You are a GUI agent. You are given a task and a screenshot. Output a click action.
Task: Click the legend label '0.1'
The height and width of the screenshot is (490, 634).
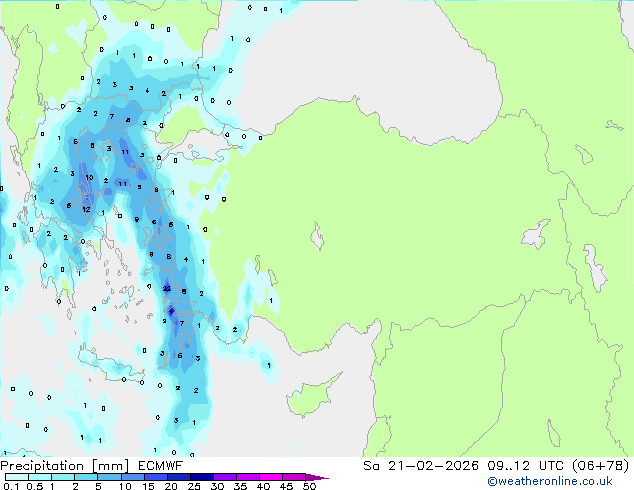pyautogui.click(x=11, y=486)
